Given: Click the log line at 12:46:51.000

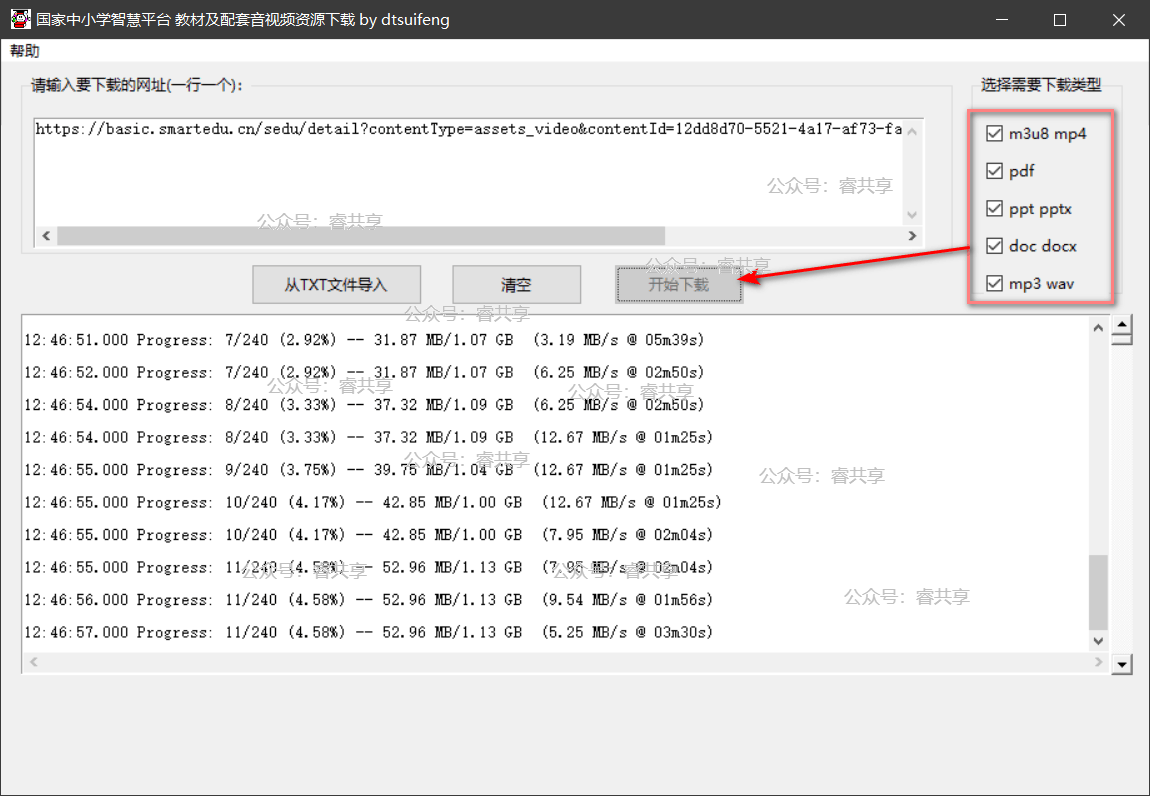Looking at the screenshot, I should [x=364, y=340].
